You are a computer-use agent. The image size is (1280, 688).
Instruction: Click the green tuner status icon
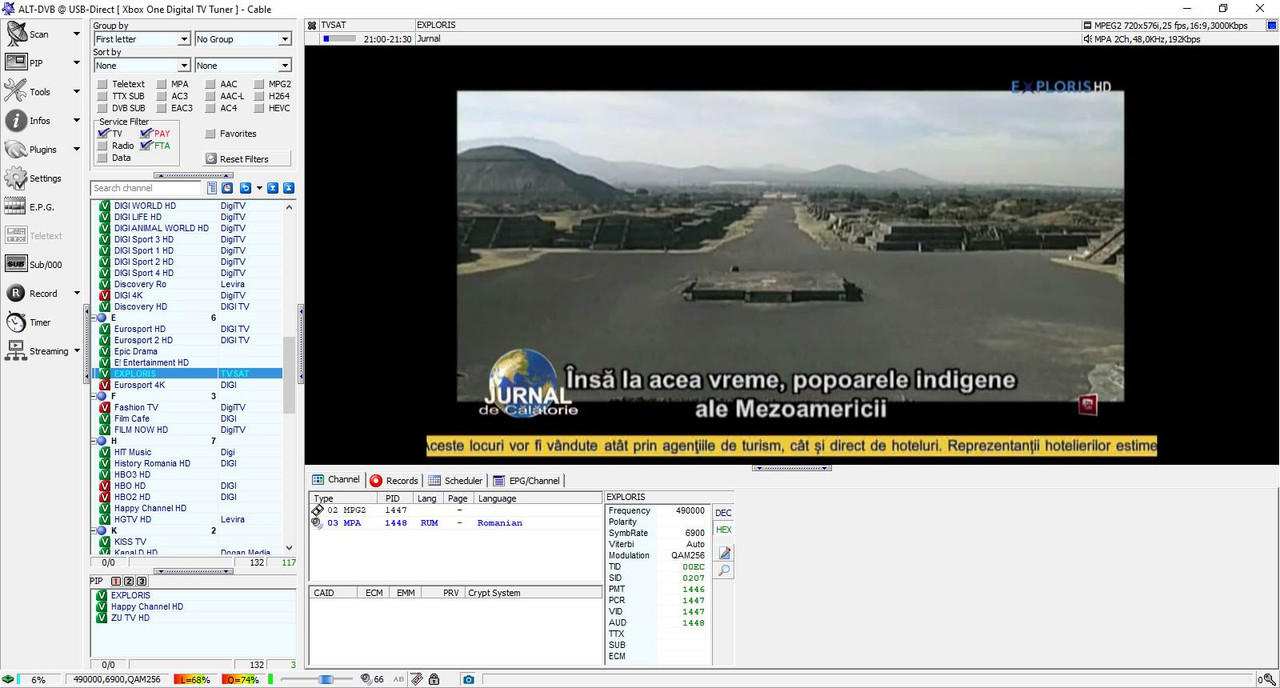coord(8,680)
